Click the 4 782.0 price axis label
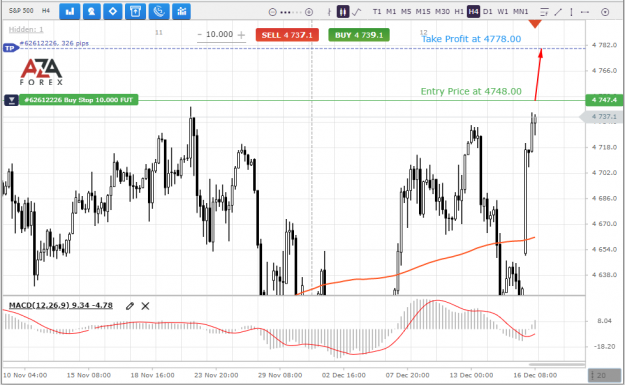Screen dimensions: 625x385 [604, 45]
